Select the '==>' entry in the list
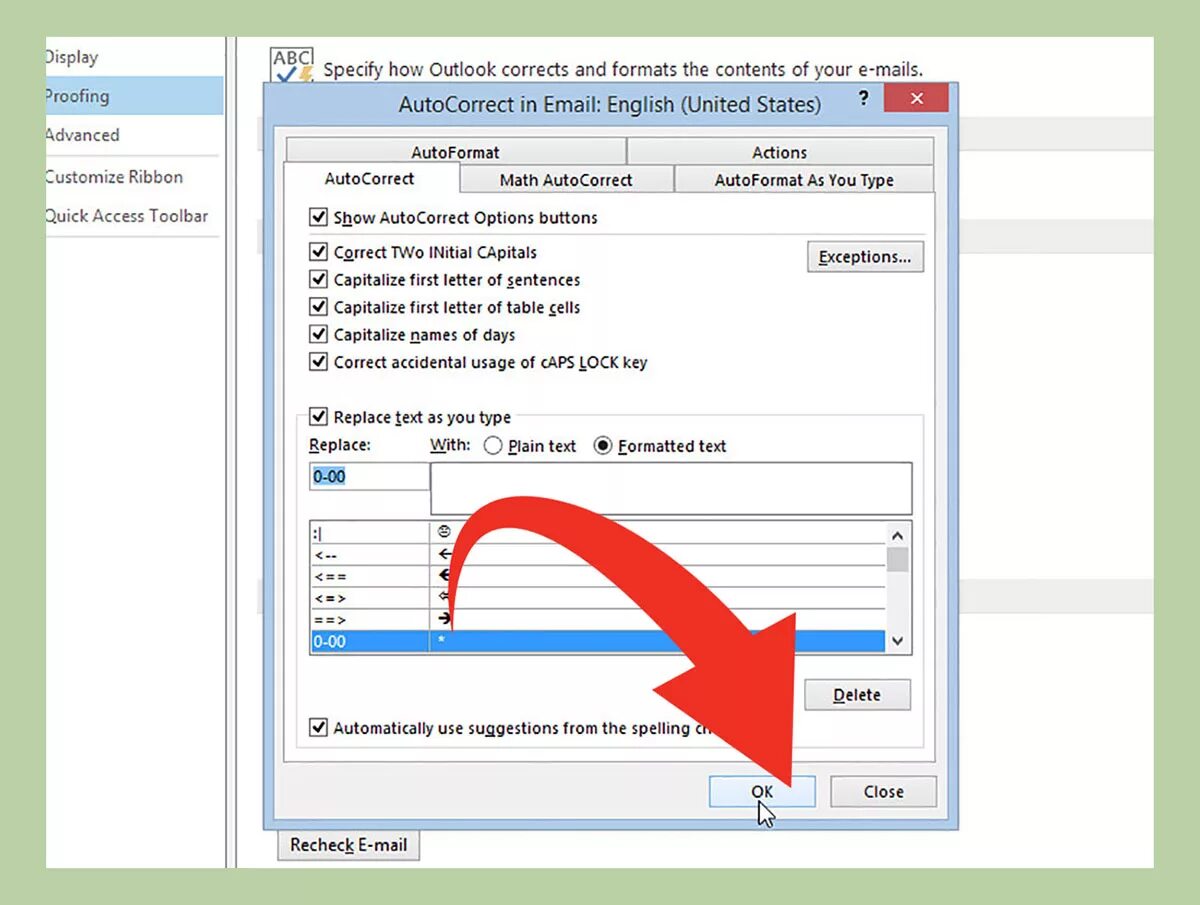The height and width of the screenshot is (905, 1200). pos(597,620)
